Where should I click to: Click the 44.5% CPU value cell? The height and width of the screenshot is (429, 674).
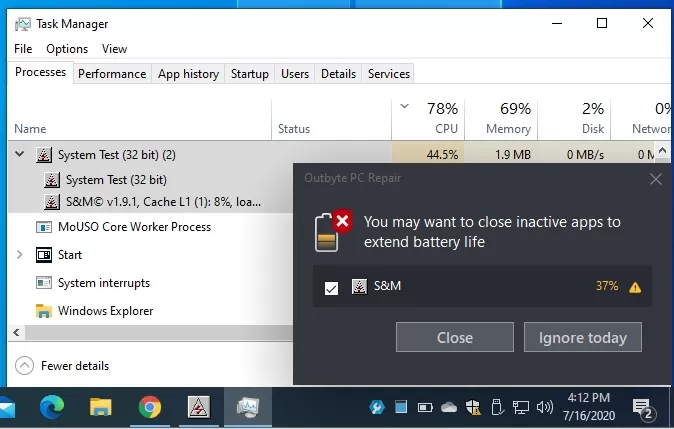(x=428, y=155)
